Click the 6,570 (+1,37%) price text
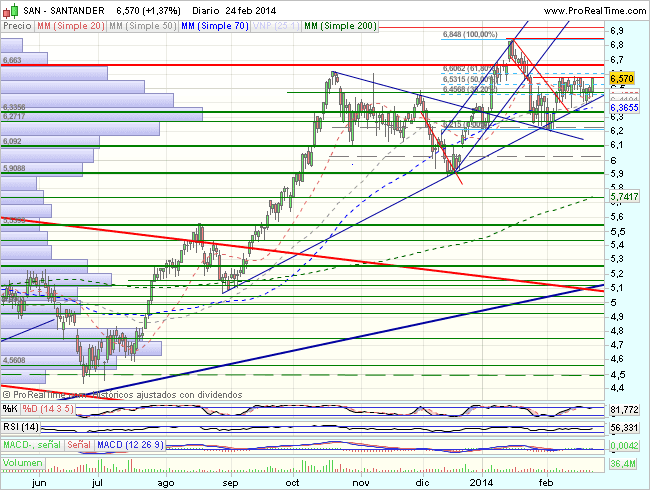Viewport: 650px width, 490px height. pyautogui.click(x=148, y=10)
